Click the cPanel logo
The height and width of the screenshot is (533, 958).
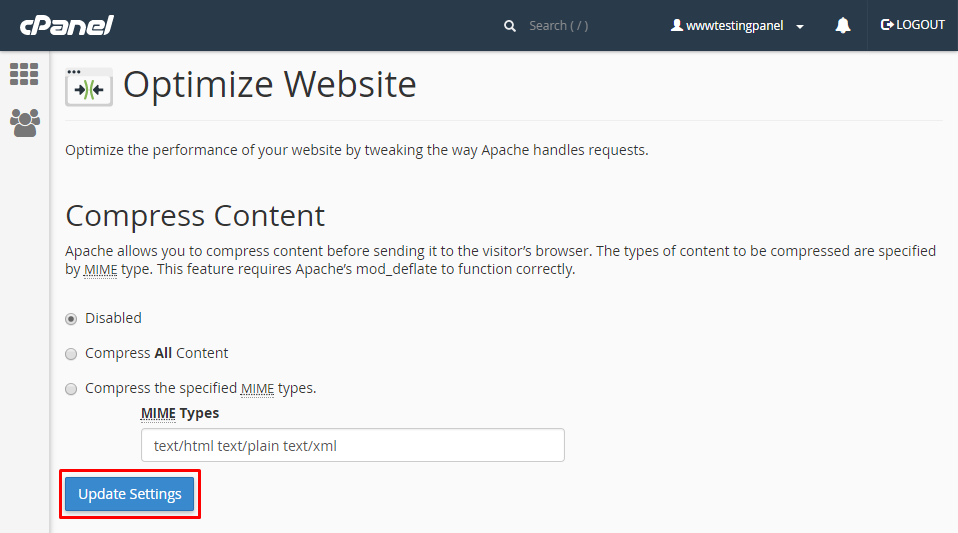click(65, 25)
